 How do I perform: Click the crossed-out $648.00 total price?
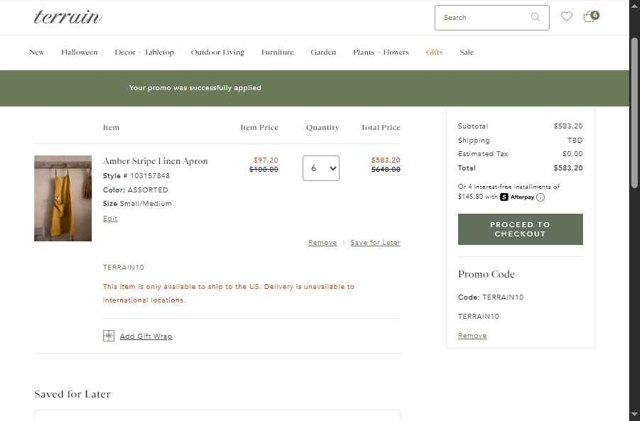coord(386,169)
